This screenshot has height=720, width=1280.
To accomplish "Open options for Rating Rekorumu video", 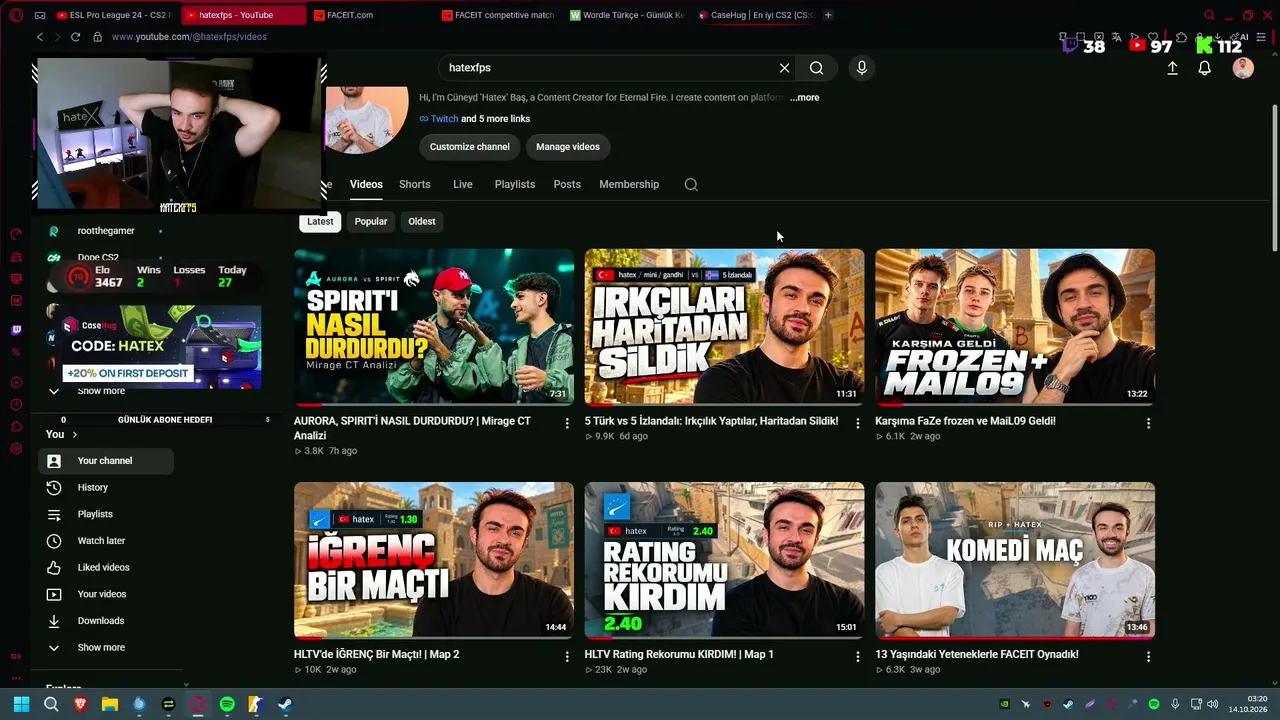I will (857, 656).
